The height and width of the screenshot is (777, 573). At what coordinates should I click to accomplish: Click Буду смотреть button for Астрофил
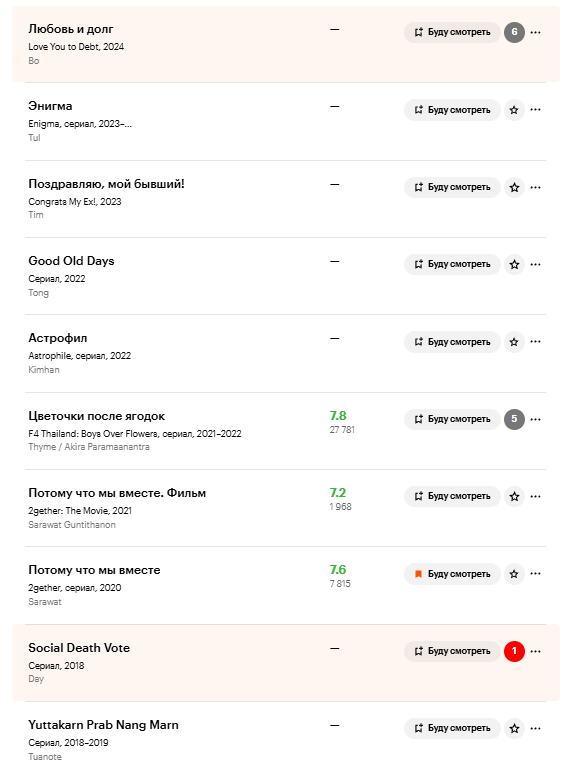click(452, 342)
